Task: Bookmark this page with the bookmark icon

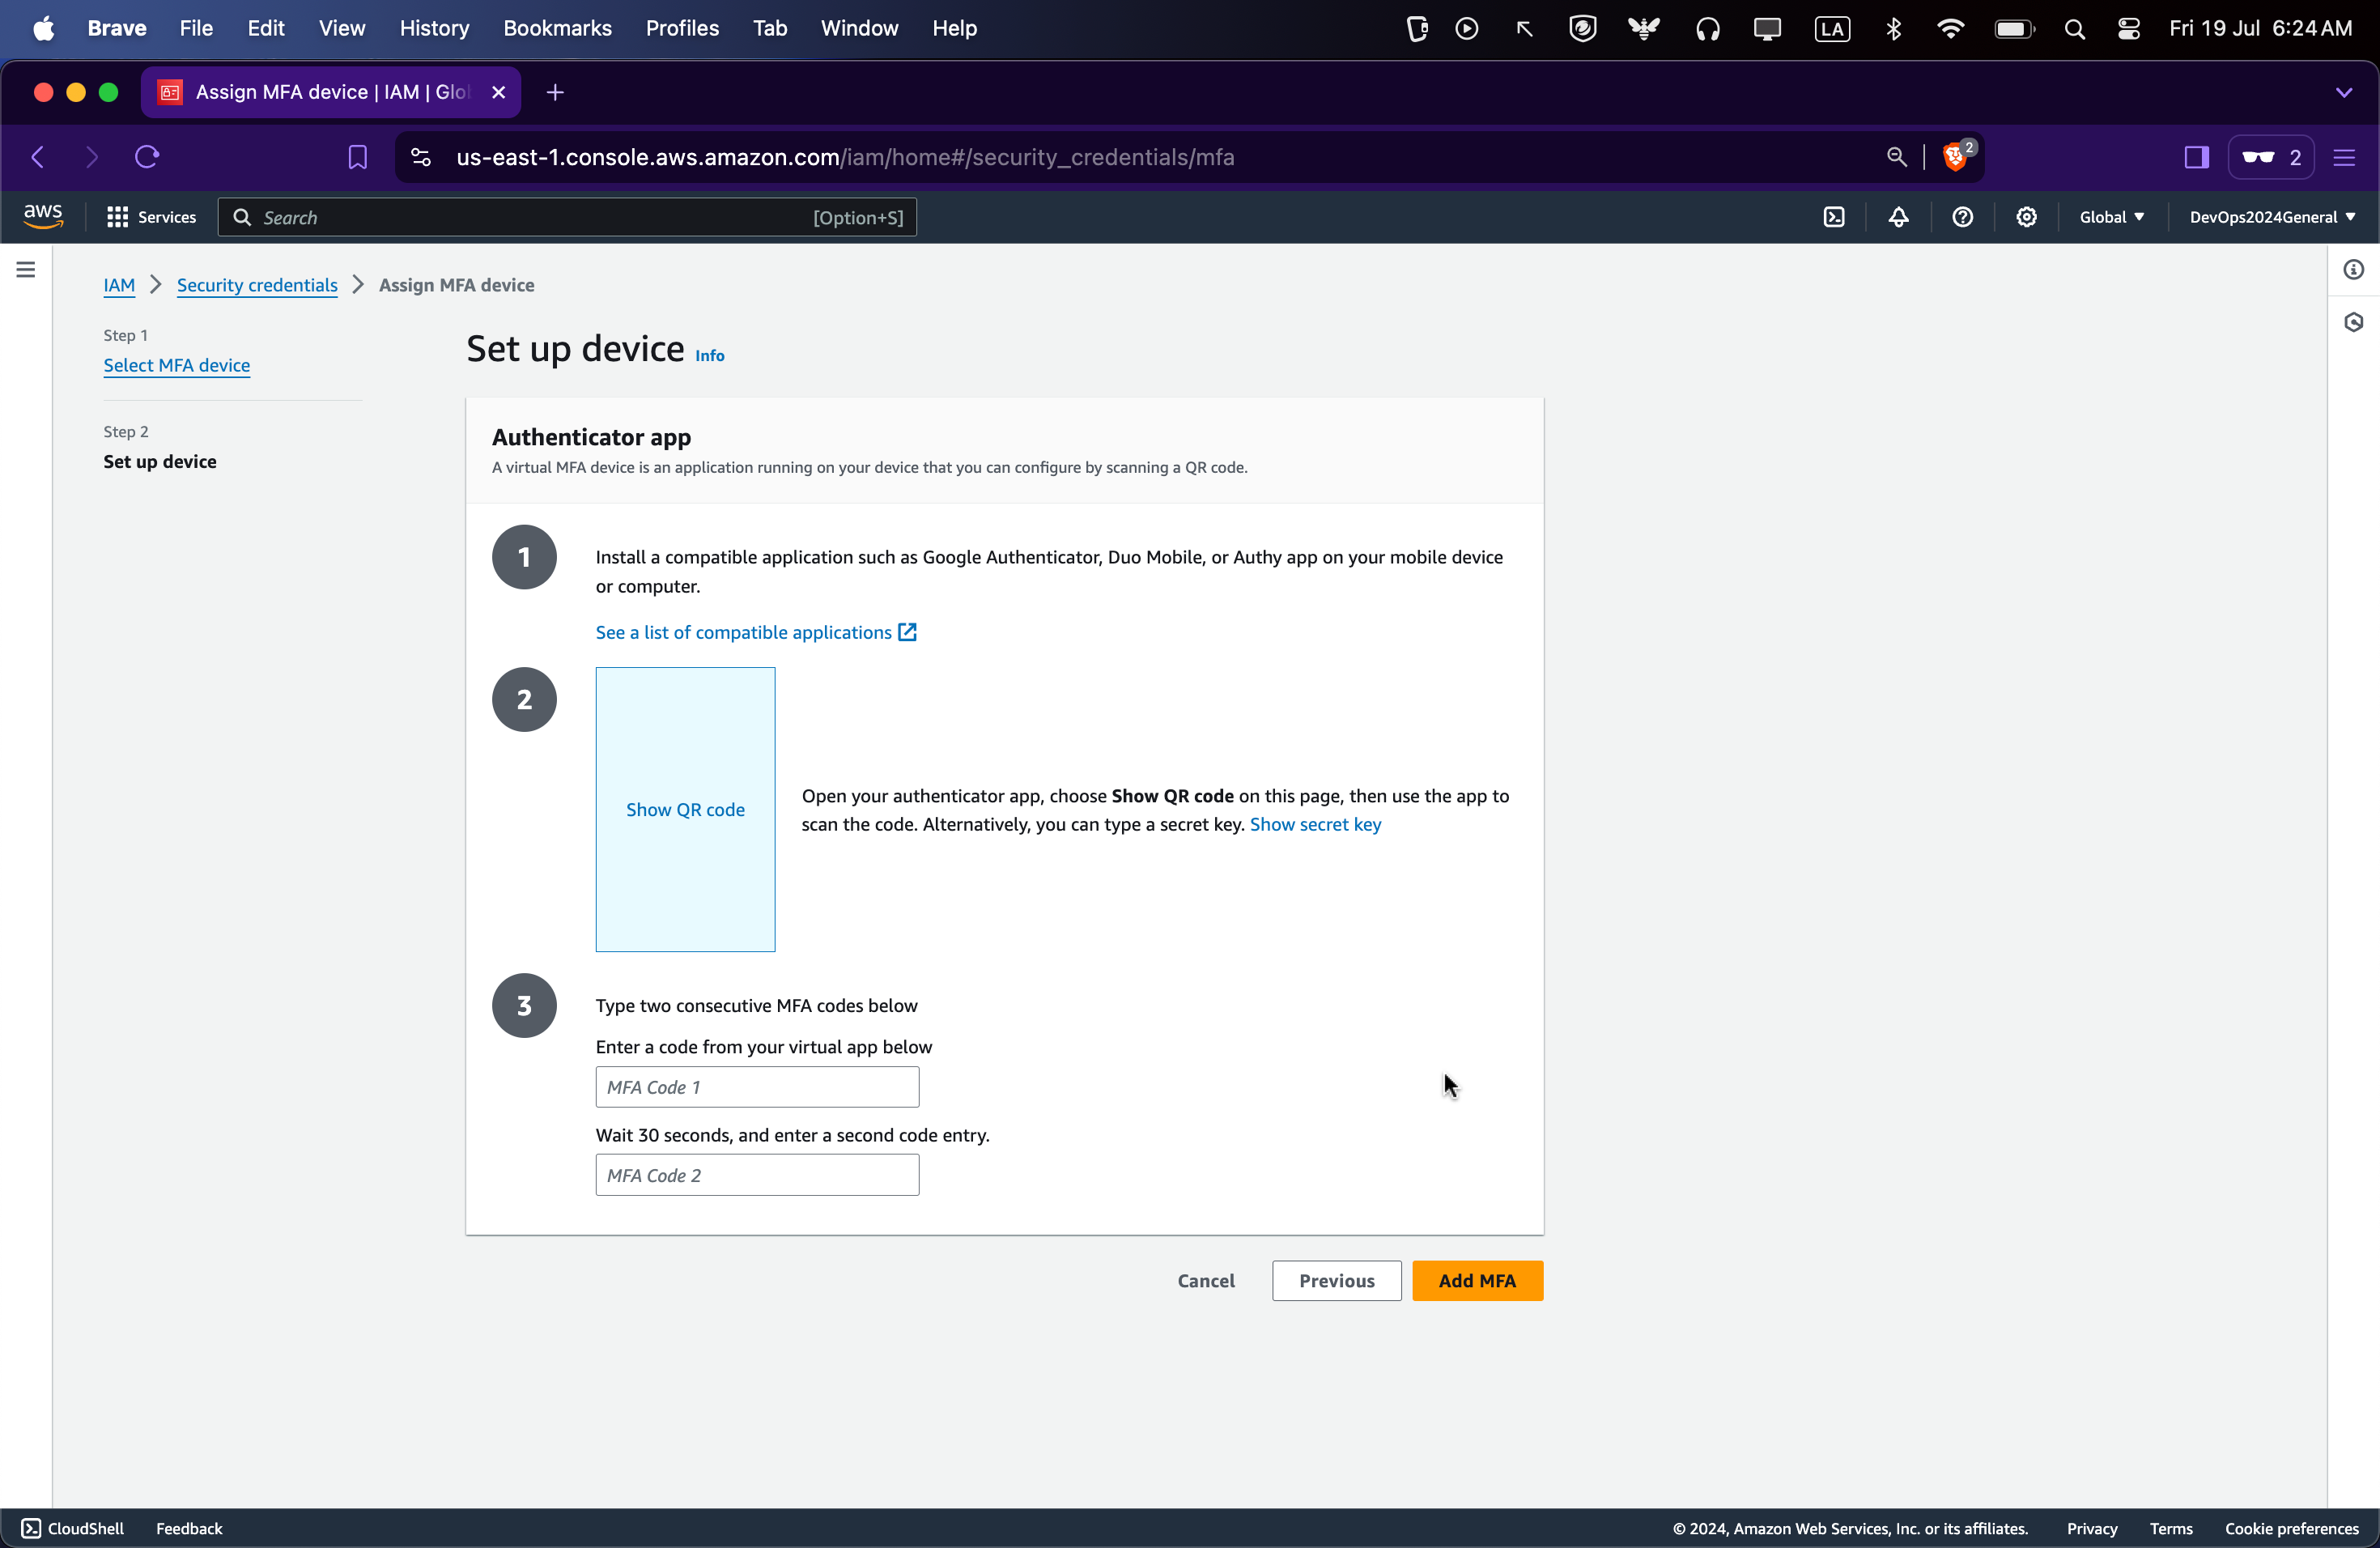Action: click(x=357, y=157)
